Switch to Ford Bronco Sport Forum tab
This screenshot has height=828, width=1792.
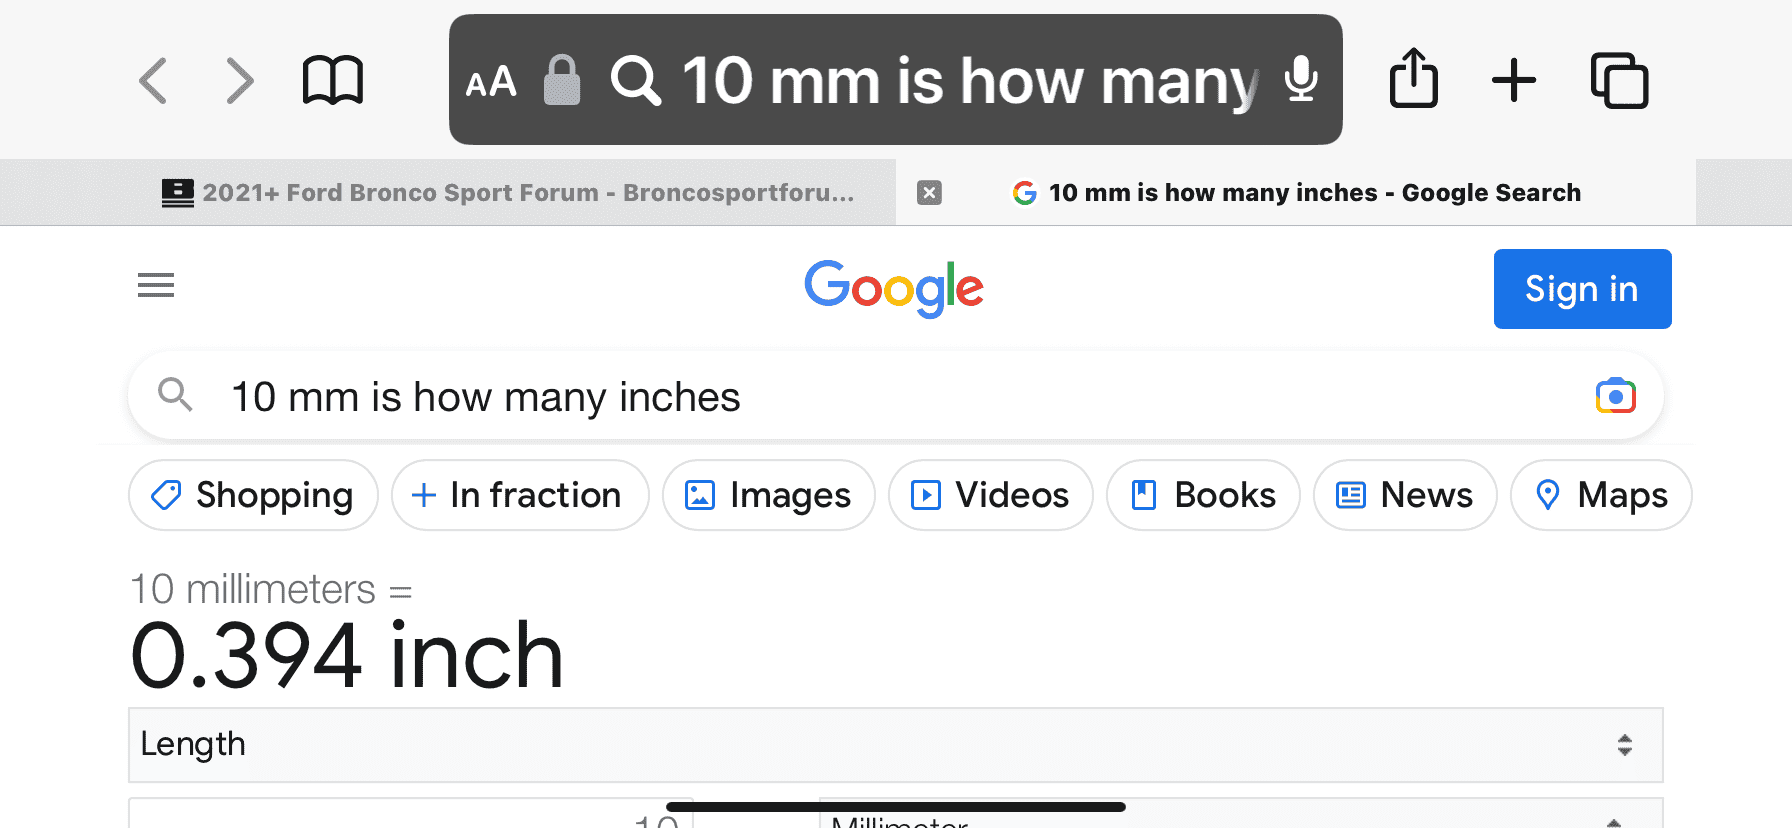coord(510,193)
